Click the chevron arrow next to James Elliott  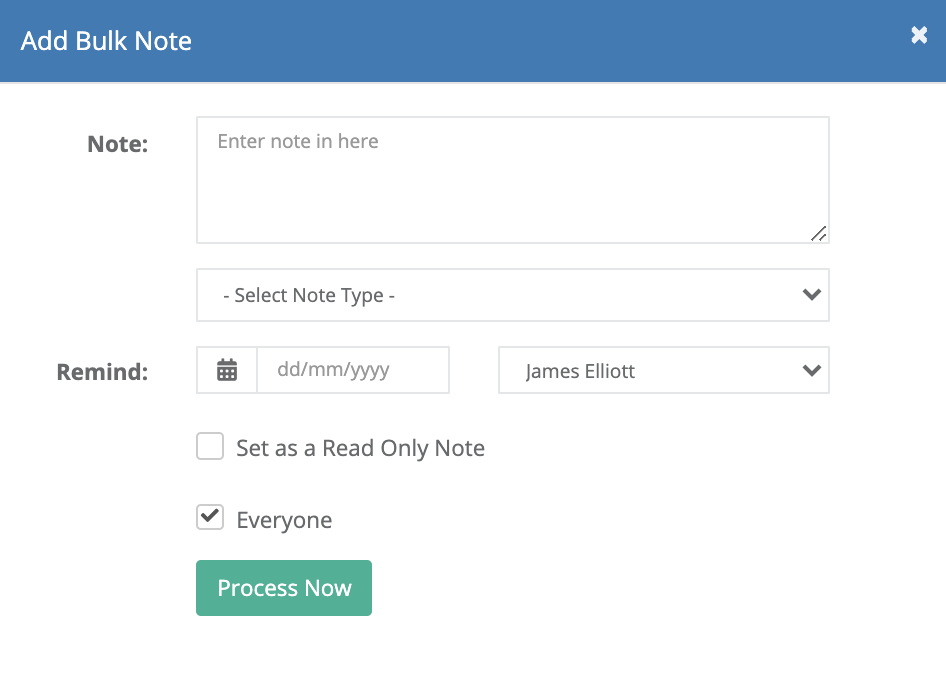(812, 370)
